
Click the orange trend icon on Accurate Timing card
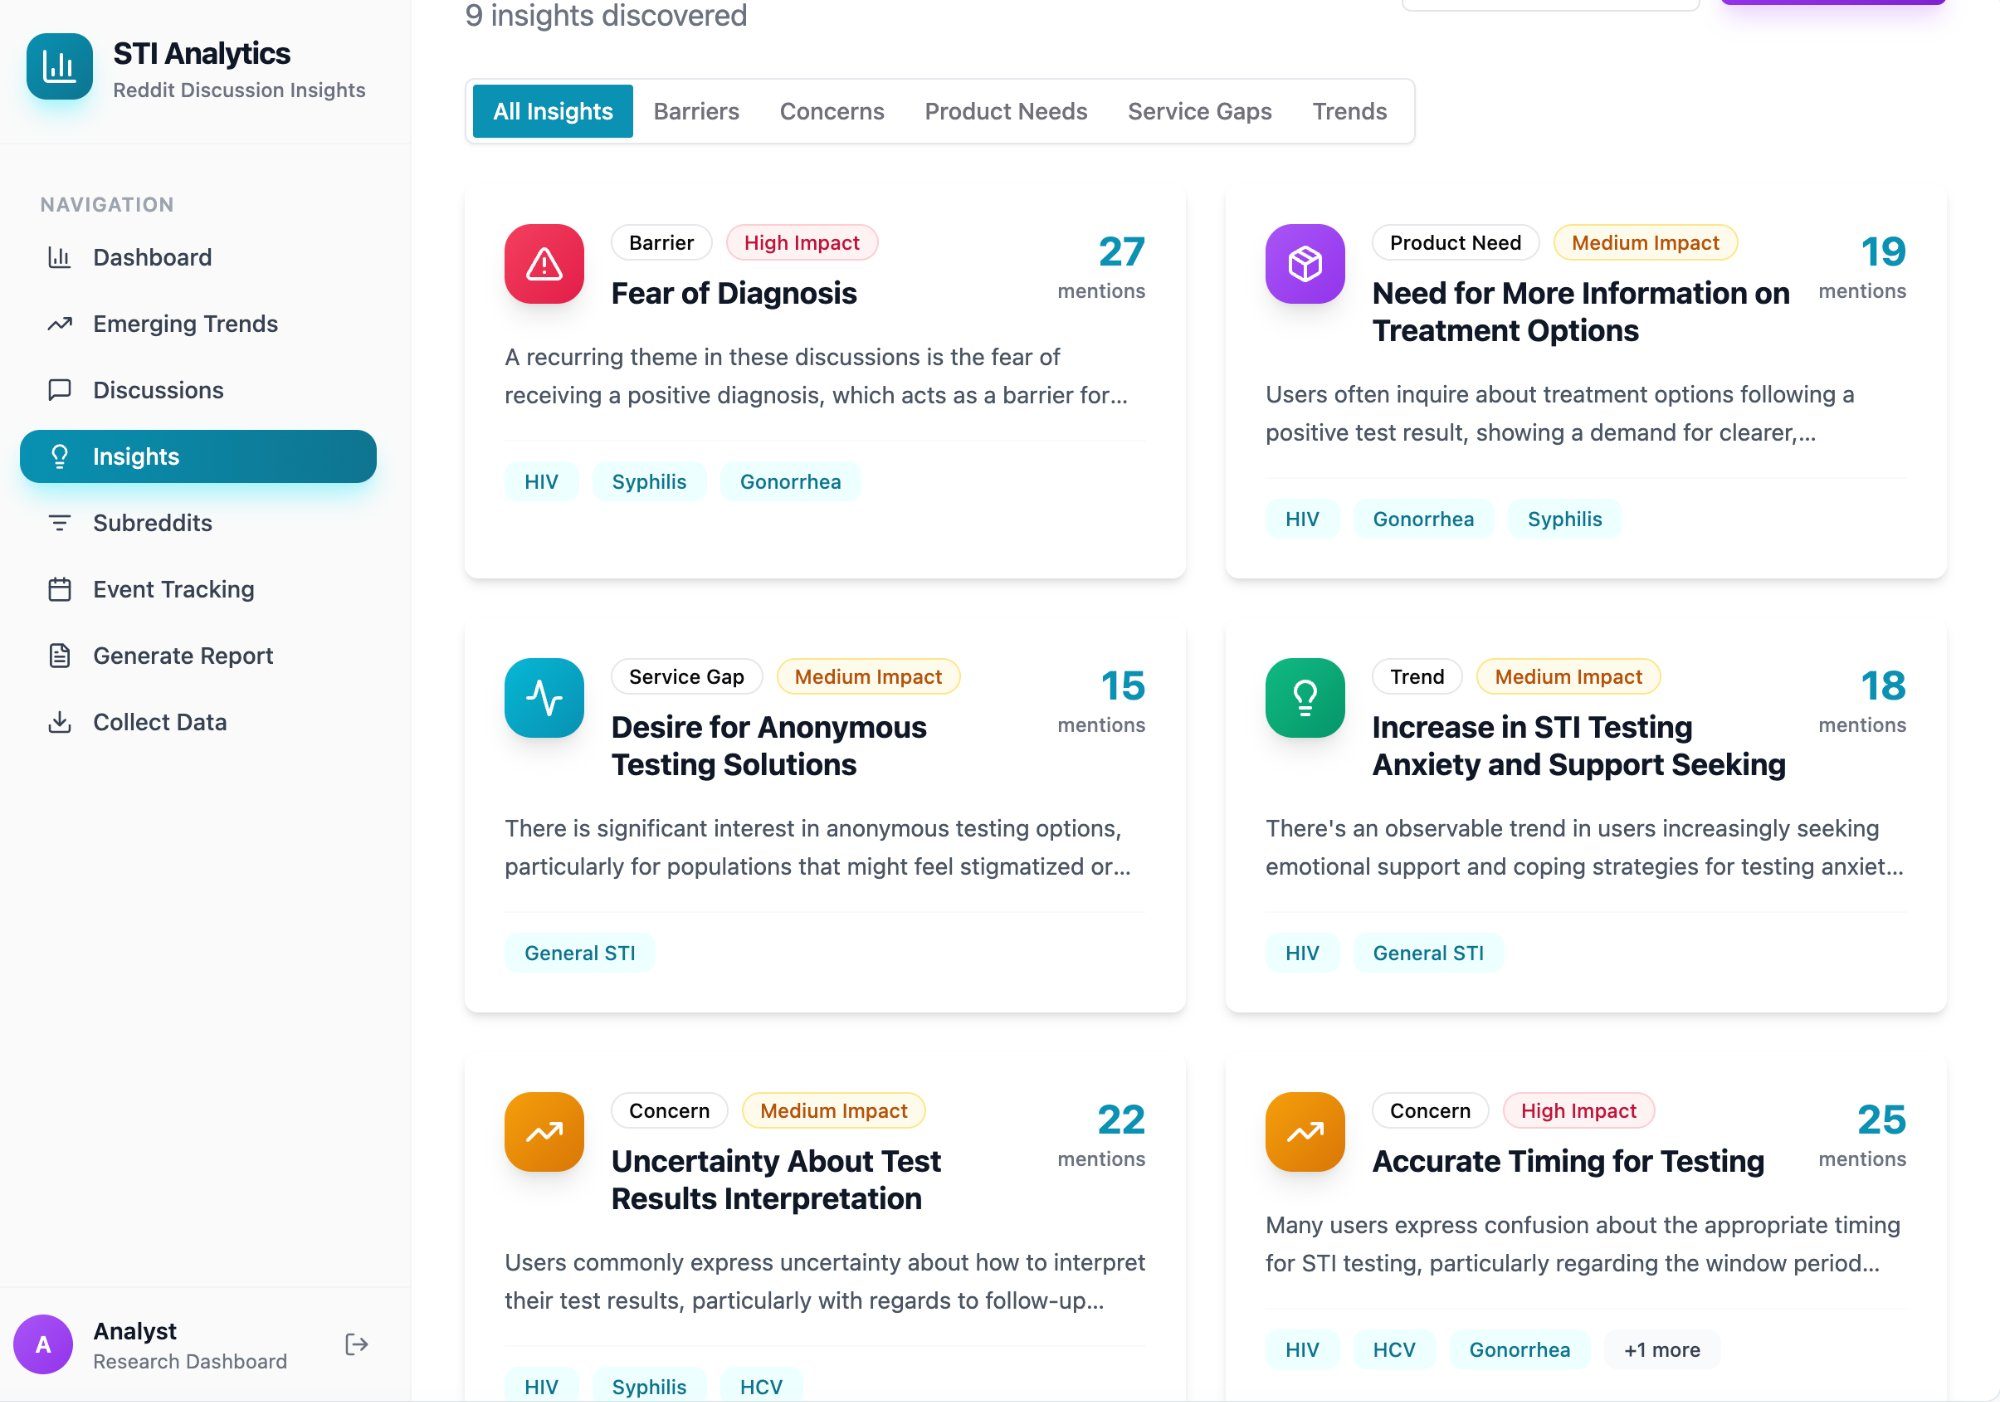(1304, 1132)
